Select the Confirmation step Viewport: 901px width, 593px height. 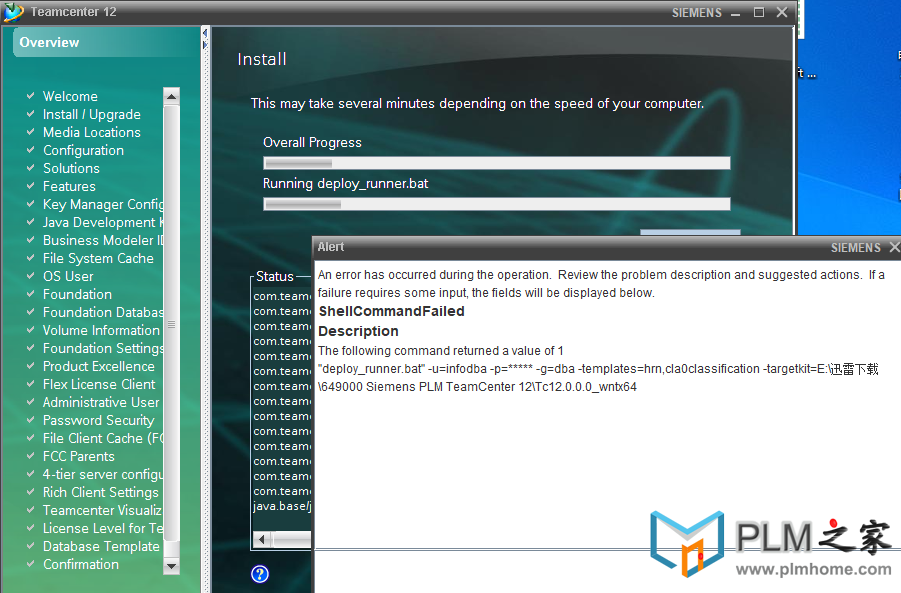click(x=81, y=564)
